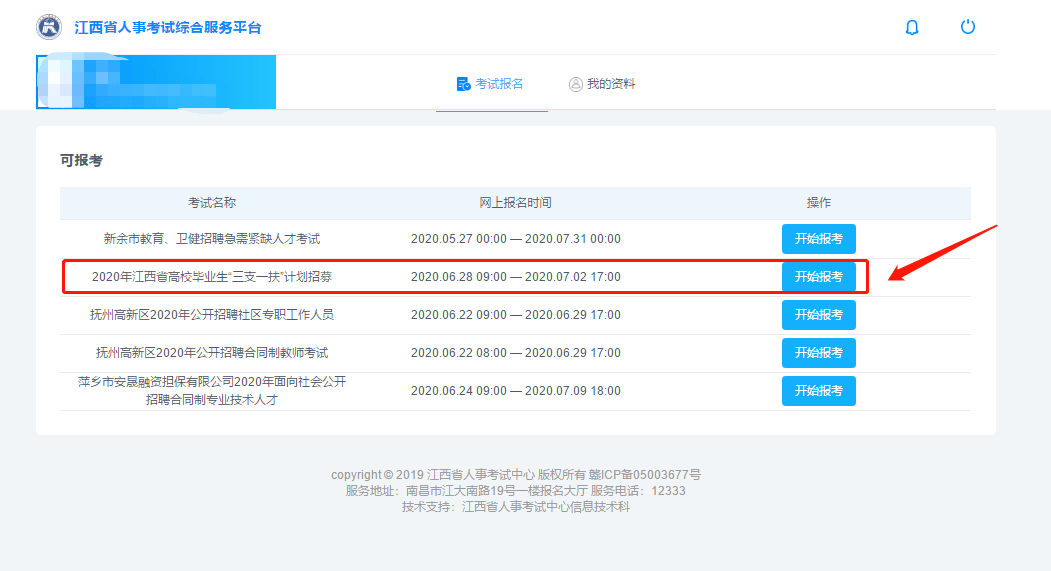
Task: Select the 操作 column header
Action: pyautogui.click(x=818, y=202)
